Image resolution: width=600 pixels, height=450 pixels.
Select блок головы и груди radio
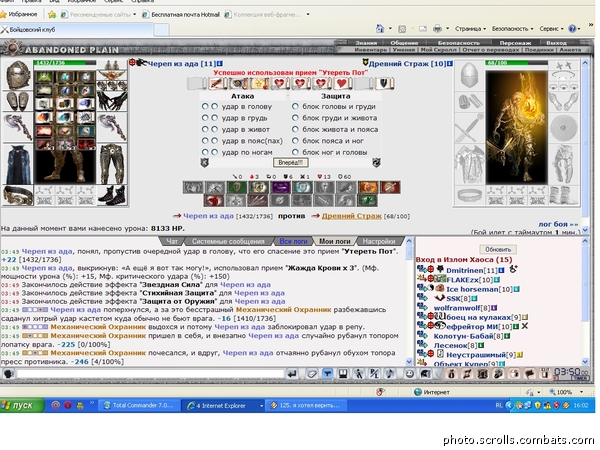295,106
